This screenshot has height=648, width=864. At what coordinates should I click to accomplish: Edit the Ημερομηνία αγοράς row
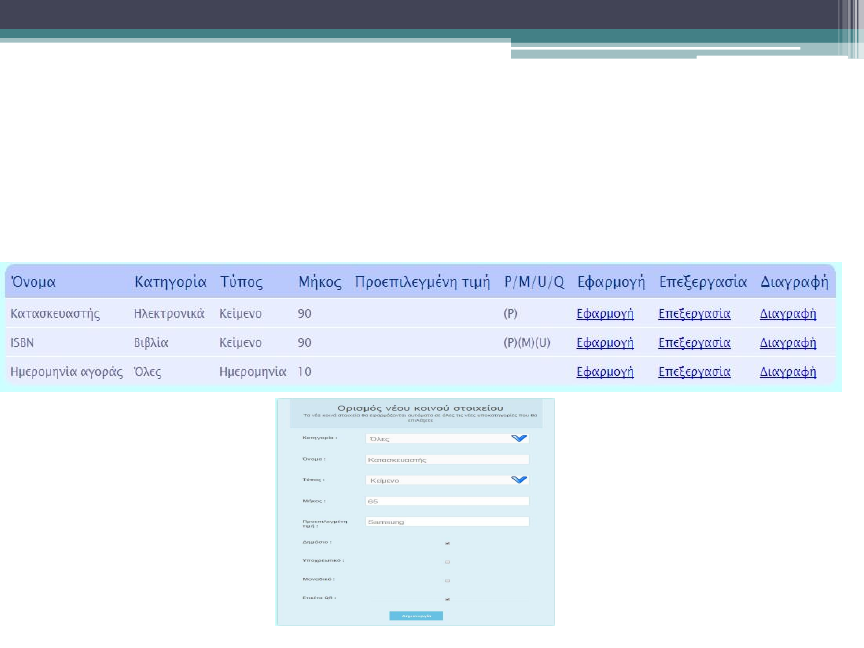click(694, 372)
